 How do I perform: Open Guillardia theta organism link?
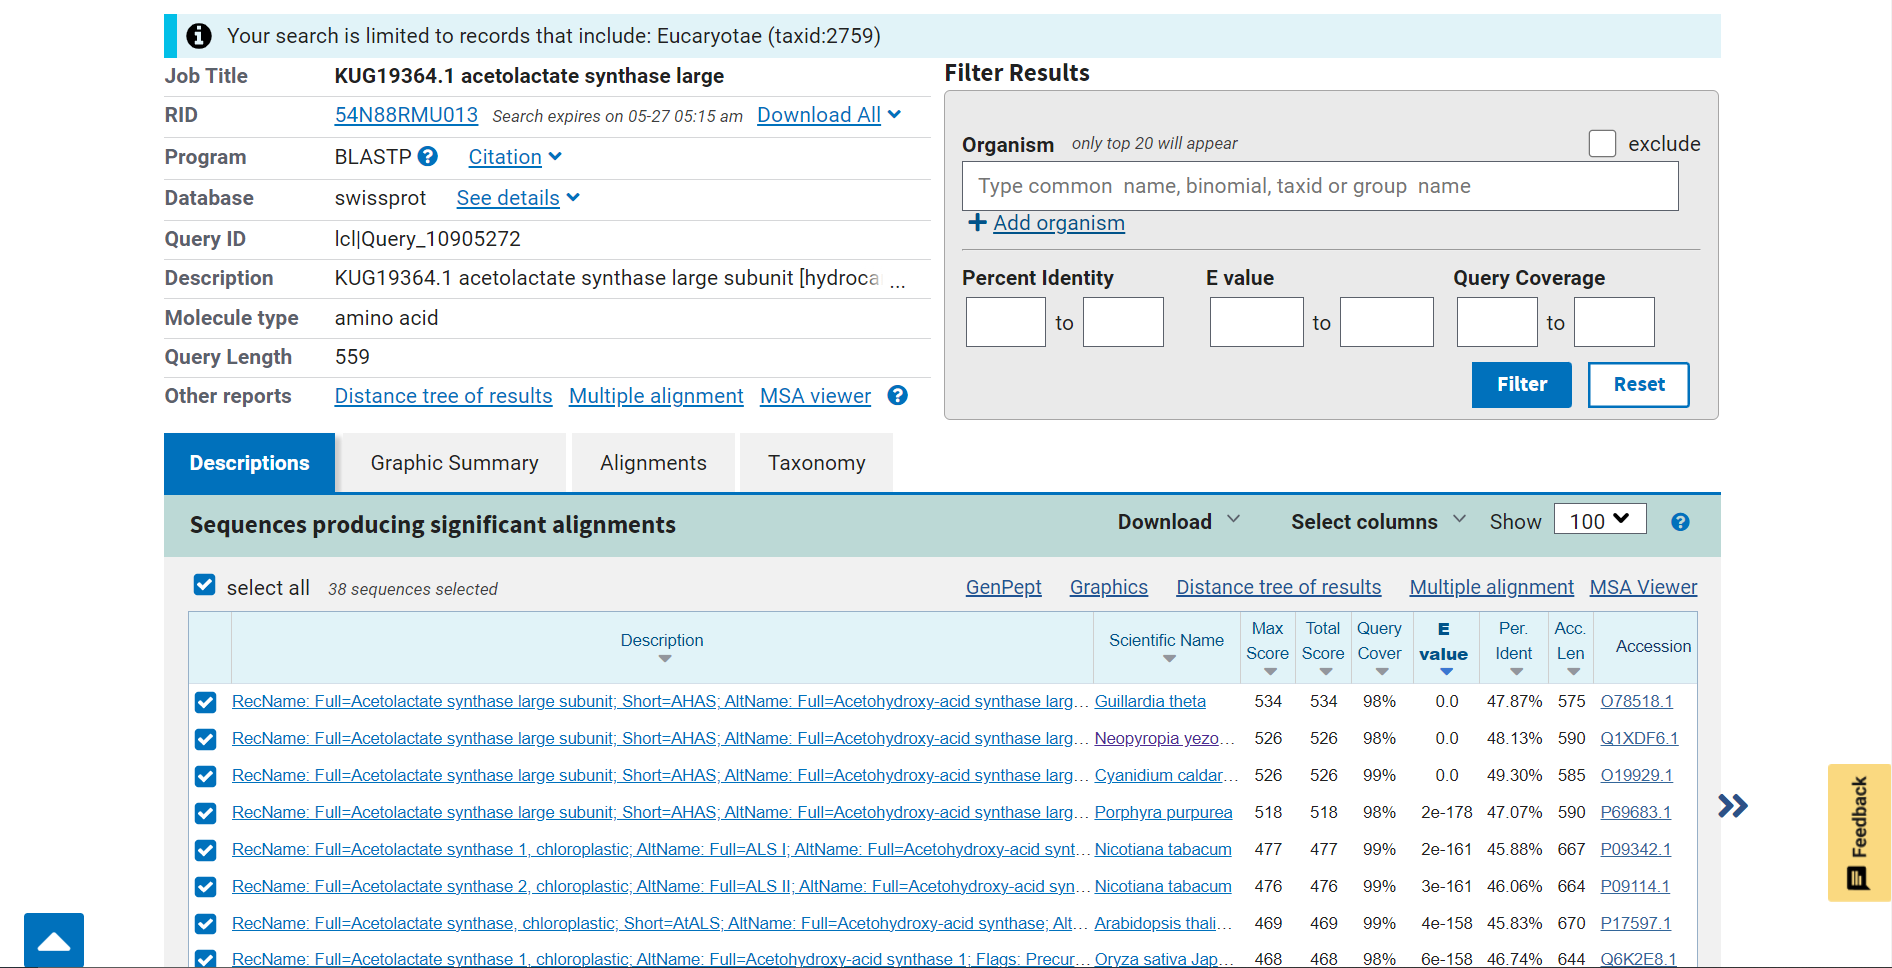(1150, 702)
